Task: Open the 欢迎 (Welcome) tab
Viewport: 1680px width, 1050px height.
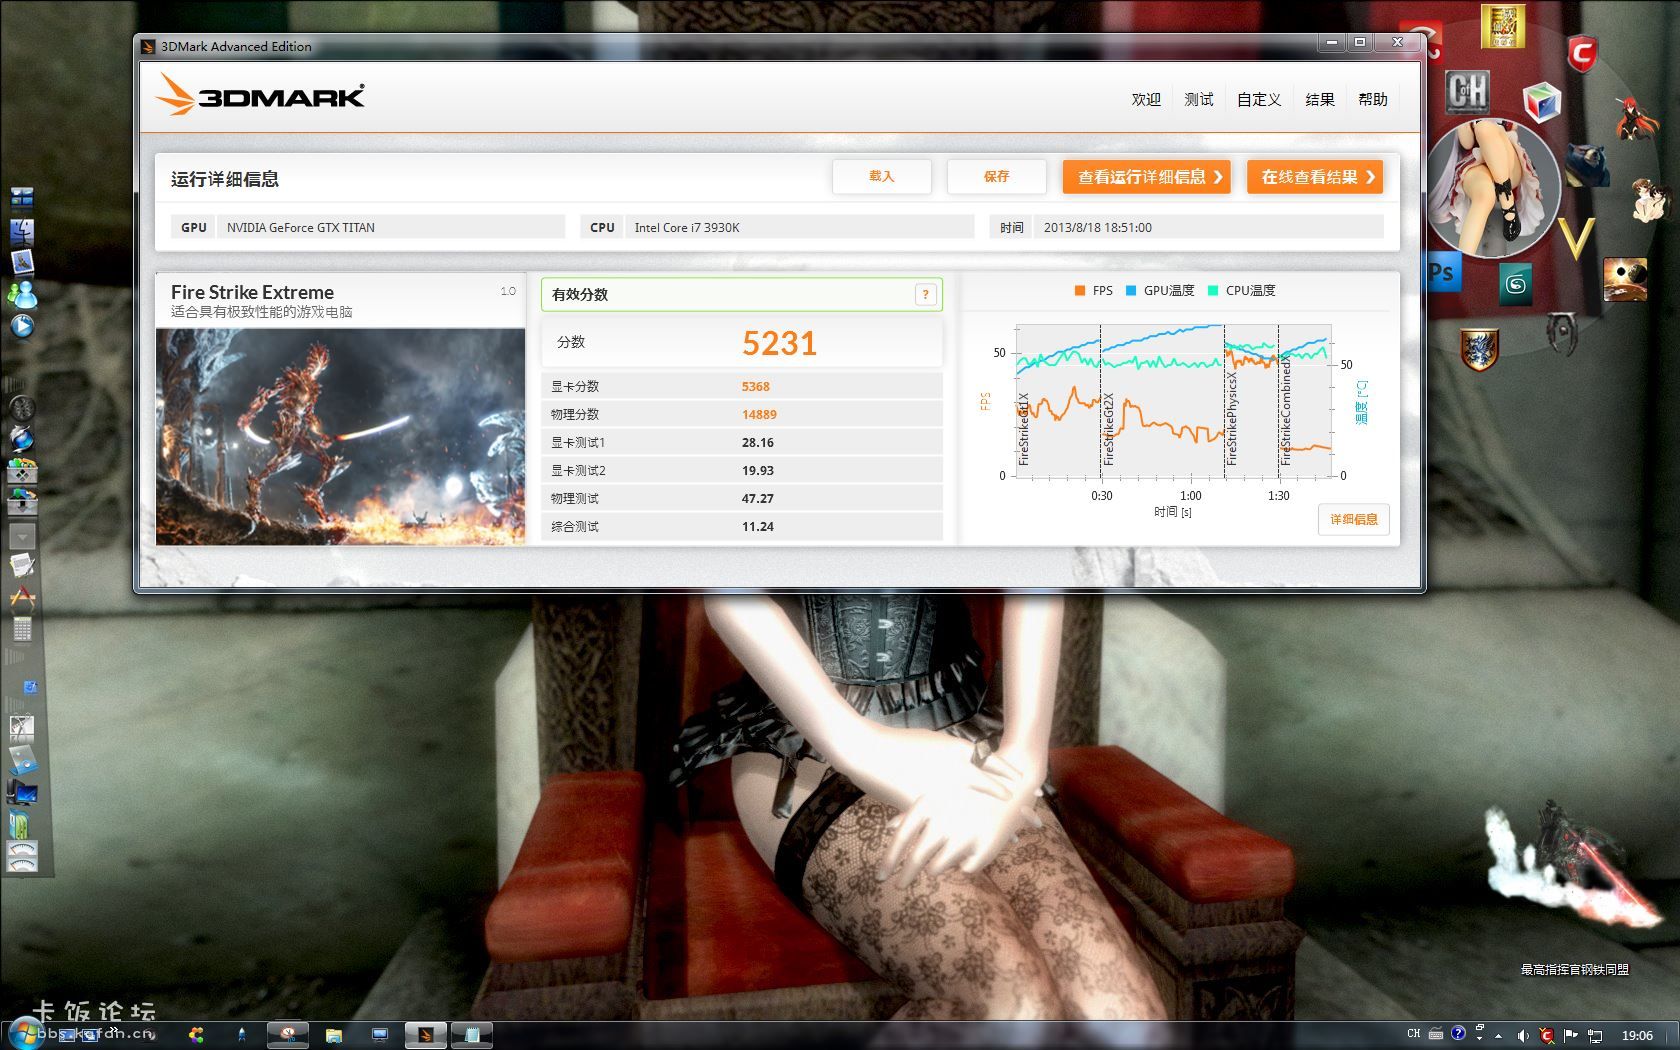Action: click(1146, 99)
